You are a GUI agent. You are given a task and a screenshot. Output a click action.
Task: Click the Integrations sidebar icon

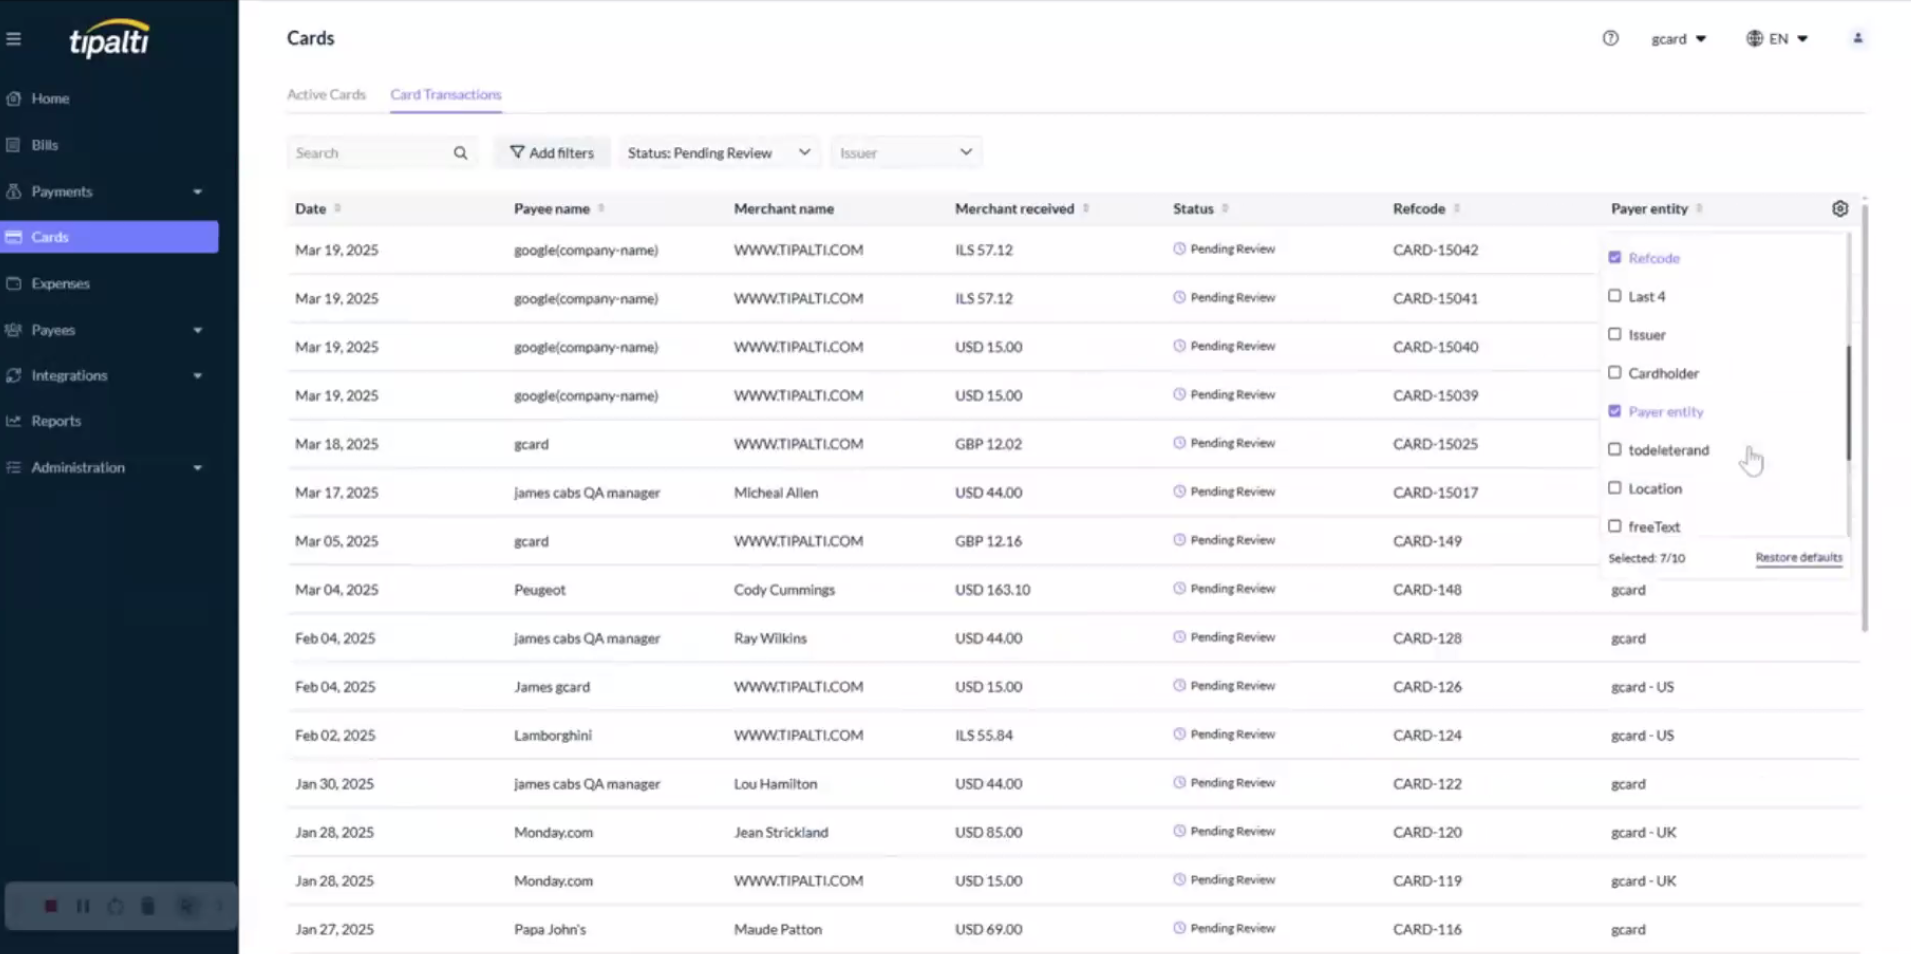[x=14, y=375]
